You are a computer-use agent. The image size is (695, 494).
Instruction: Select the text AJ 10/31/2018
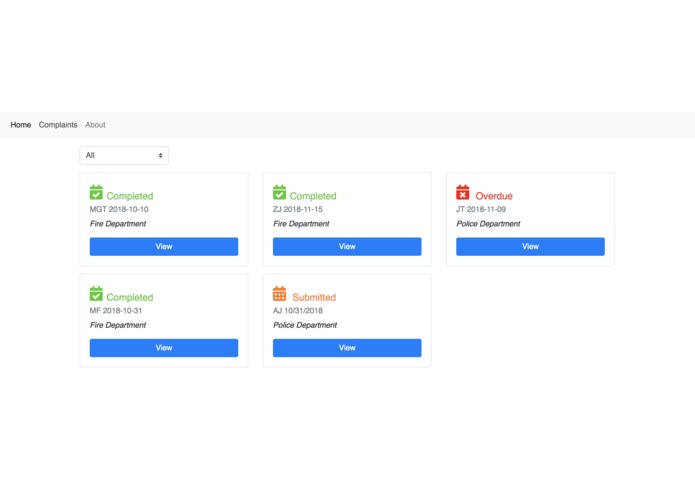click(298, 311)
